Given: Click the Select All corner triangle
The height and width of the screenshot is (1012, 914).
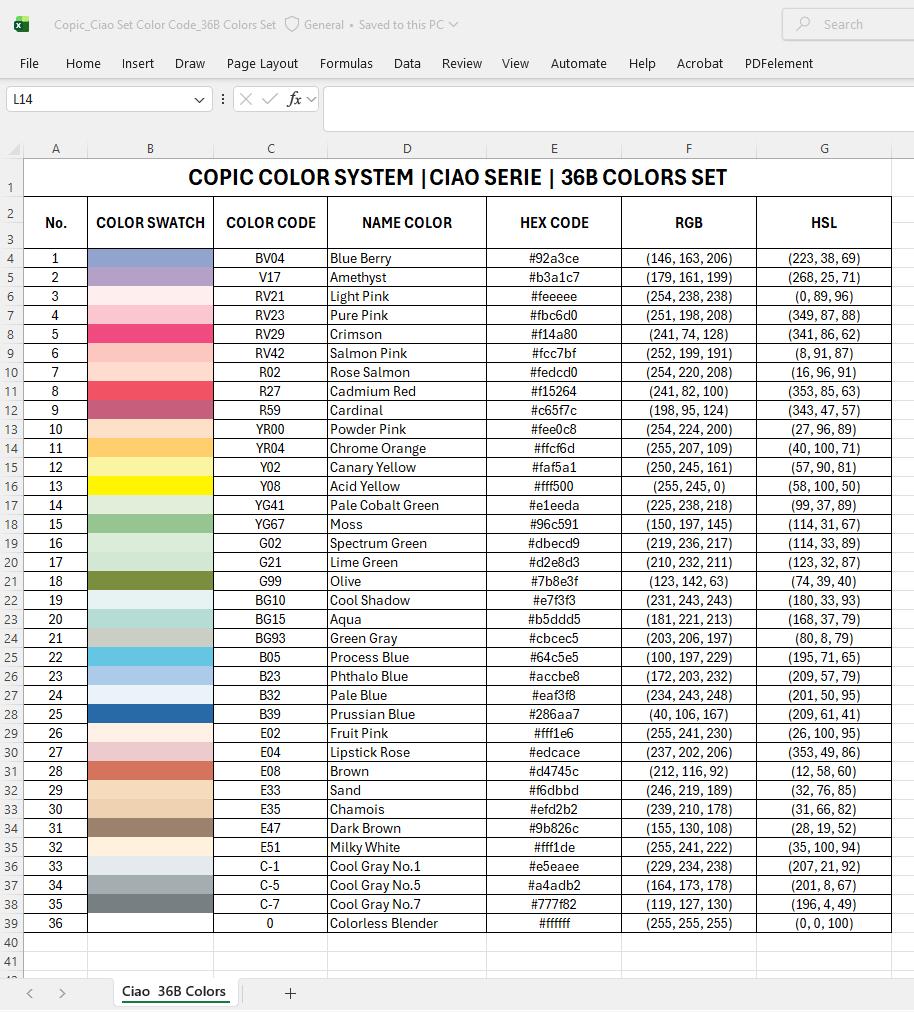Looking at the screenshot, I should click(14, 150).
